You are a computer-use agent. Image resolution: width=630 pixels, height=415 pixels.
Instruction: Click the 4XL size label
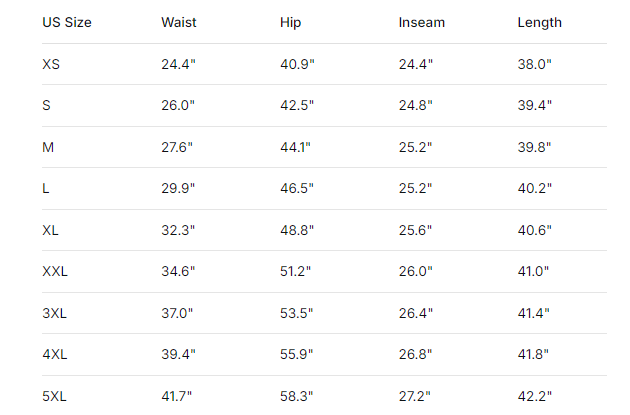pyautogui.click(x=54, y=354)
